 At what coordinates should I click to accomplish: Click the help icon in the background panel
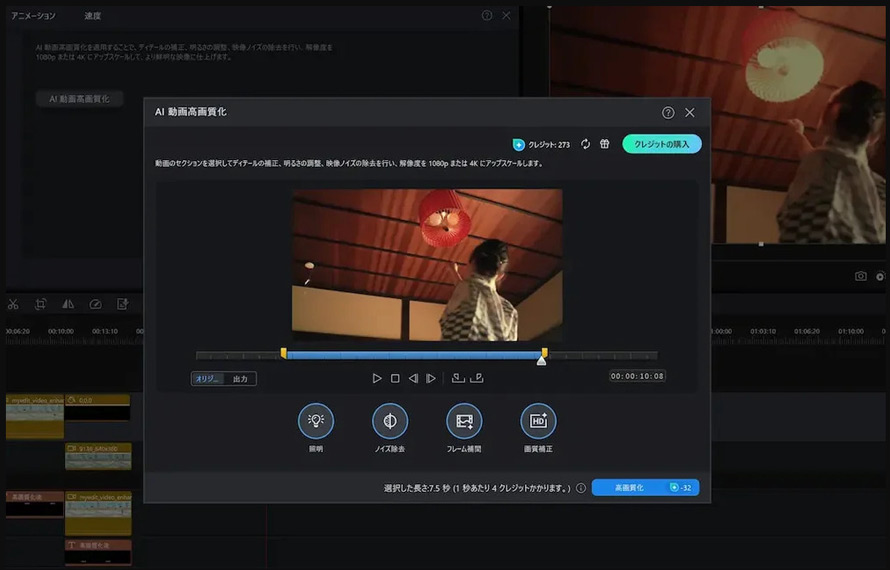(x=487, y=15)
